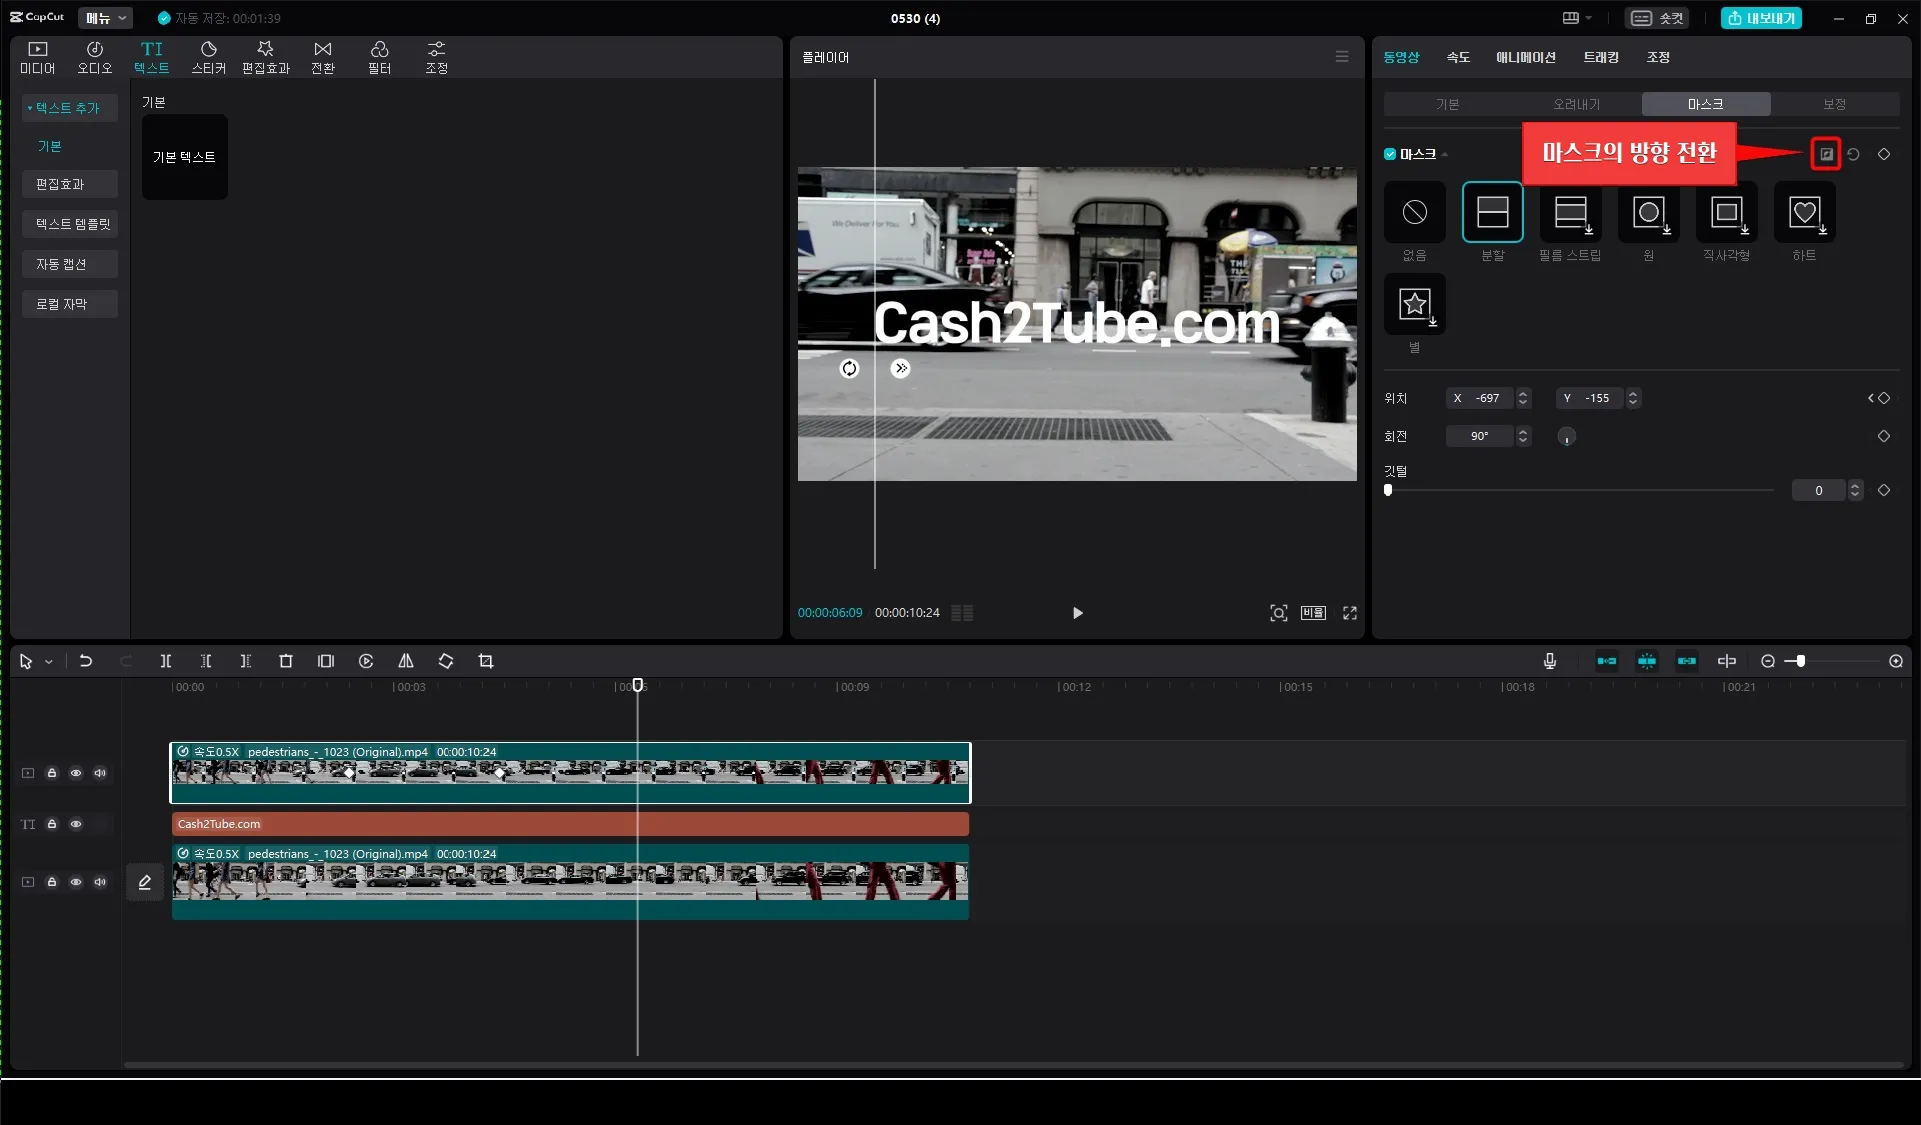Select the heart mask shape
Screen dimensions: 1921x1125
tap(1804, 213)
